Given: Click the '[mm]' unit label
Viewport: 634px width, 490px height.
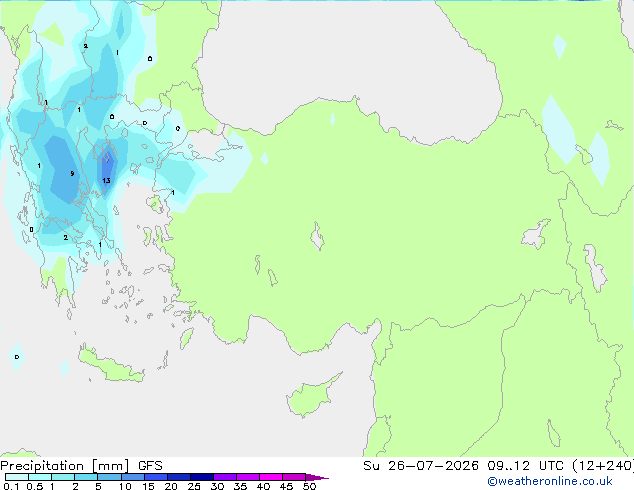Looking at the screenshot, I should (111, 466).
